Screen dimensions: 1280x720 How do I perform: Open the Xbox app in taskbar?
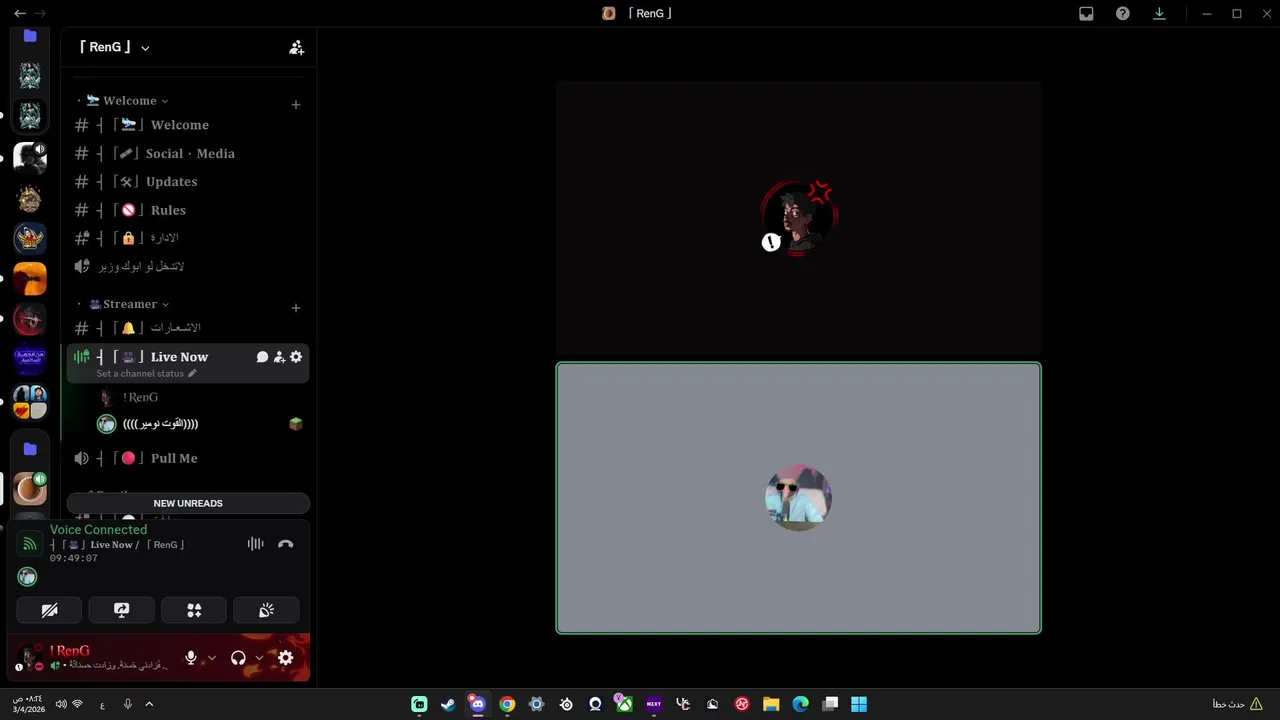pyautogui.click(x=624, y=704)
